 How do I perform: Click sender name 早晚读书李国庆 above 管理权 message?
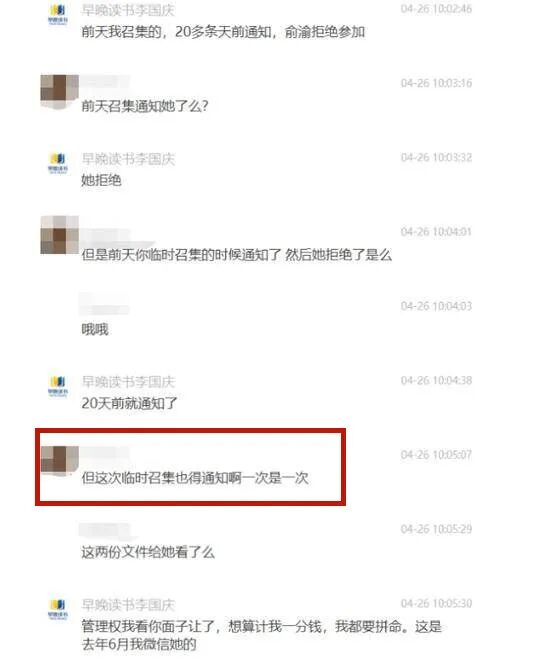[x=128, y=605]
